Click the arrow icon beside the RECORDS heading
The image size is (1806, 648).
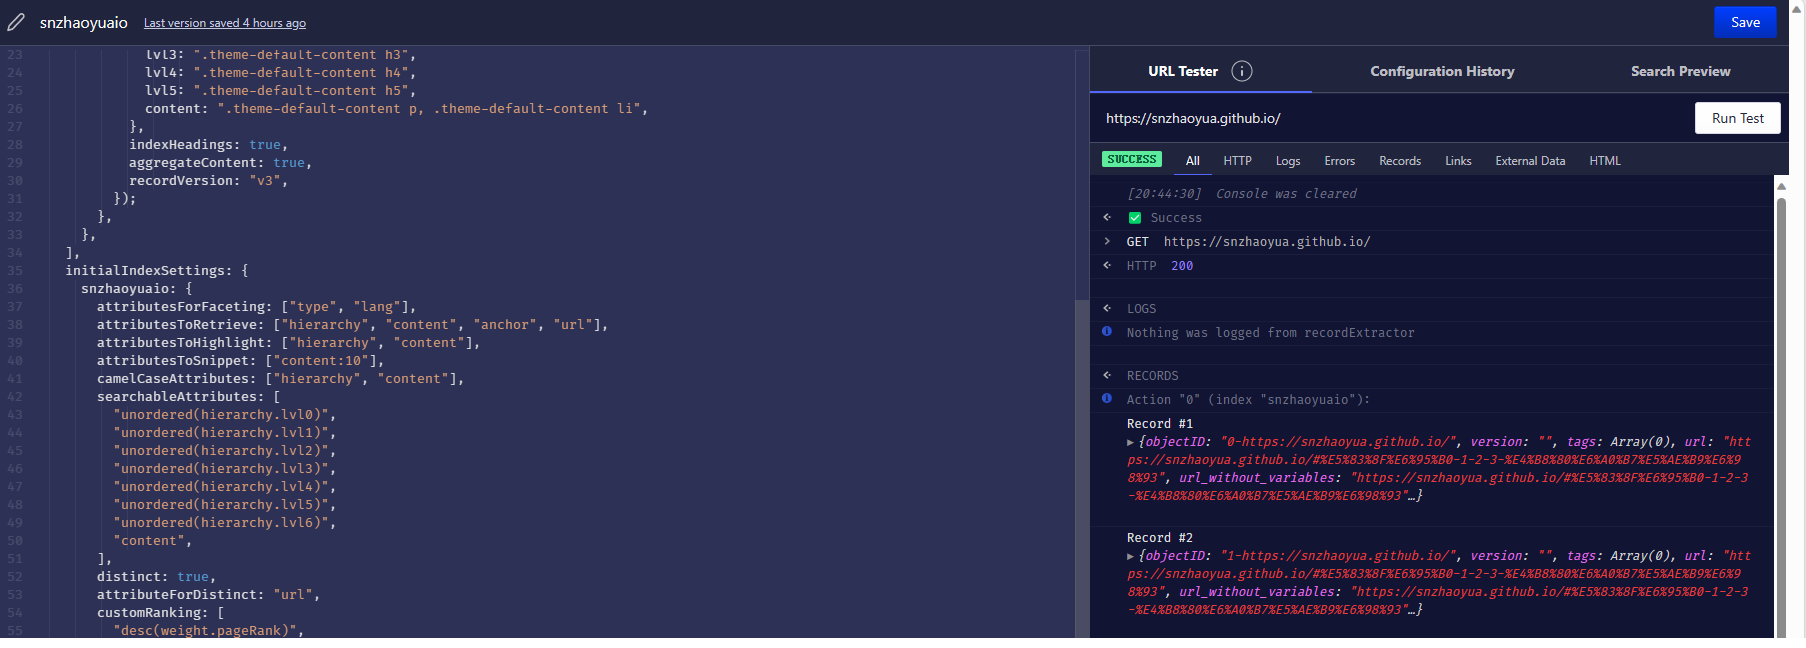point(1107,375)
